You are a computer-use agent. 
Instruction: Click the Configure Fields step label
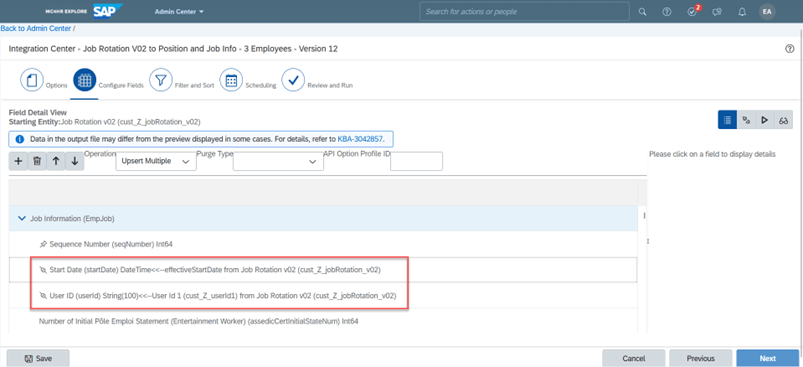point(121,85)
